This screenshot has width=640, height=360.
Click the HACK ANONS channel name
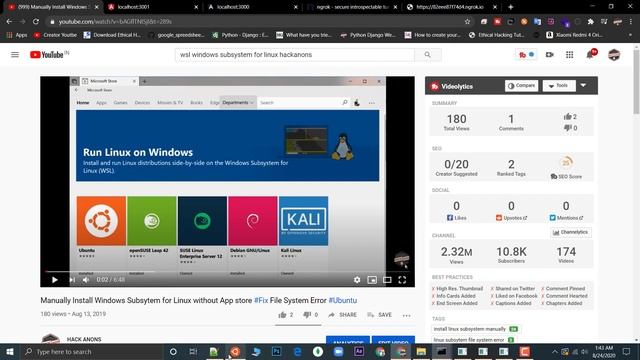pos(84,339)
